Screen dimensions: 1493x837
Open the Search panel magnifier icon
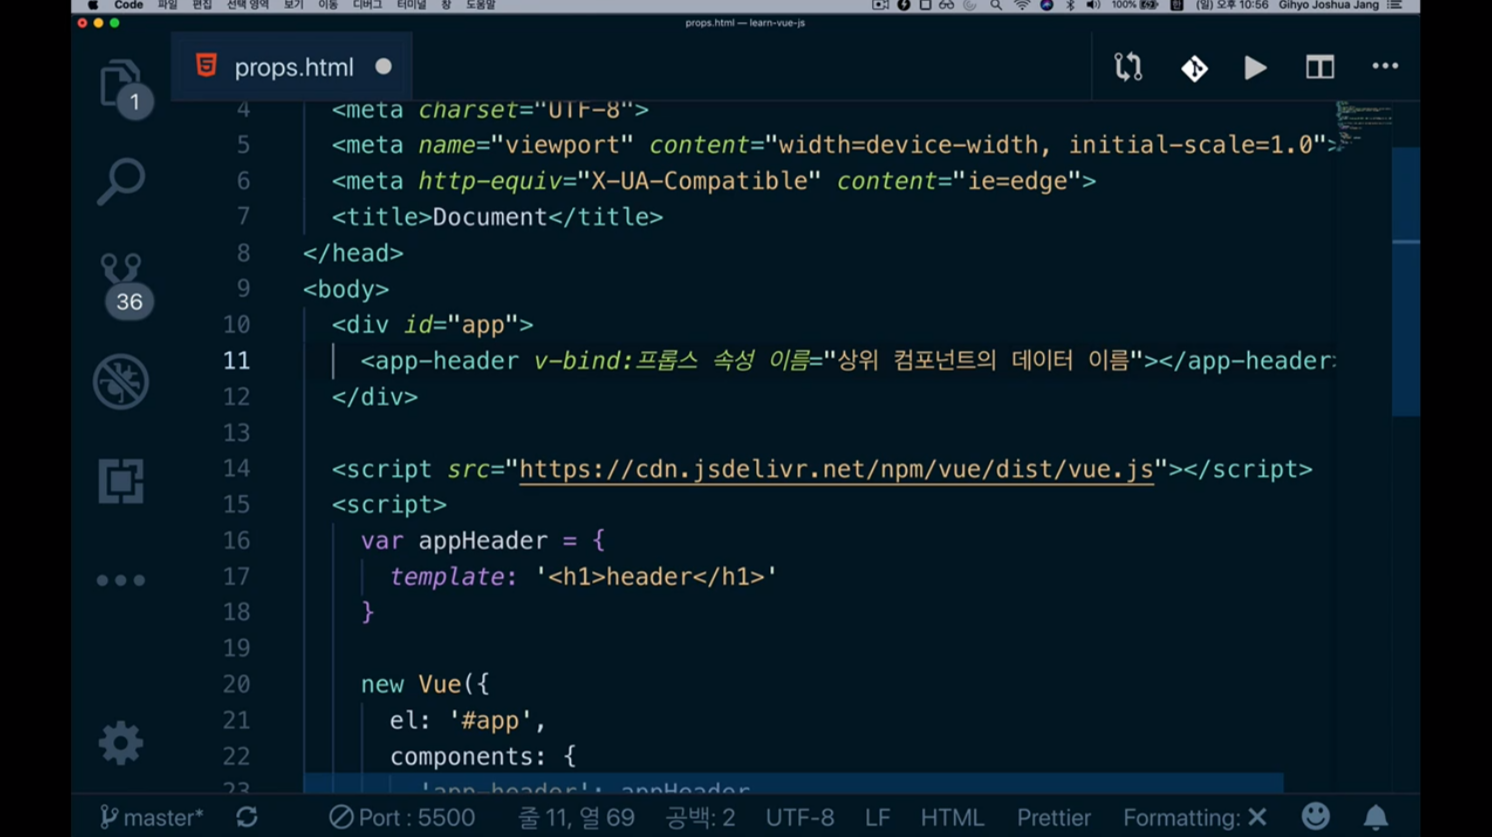pos(120,181)
